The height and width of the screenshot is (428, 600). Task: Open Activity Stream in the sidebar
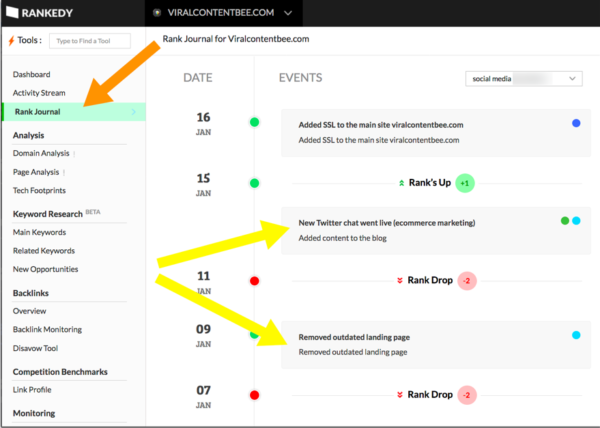pos(39,93)
